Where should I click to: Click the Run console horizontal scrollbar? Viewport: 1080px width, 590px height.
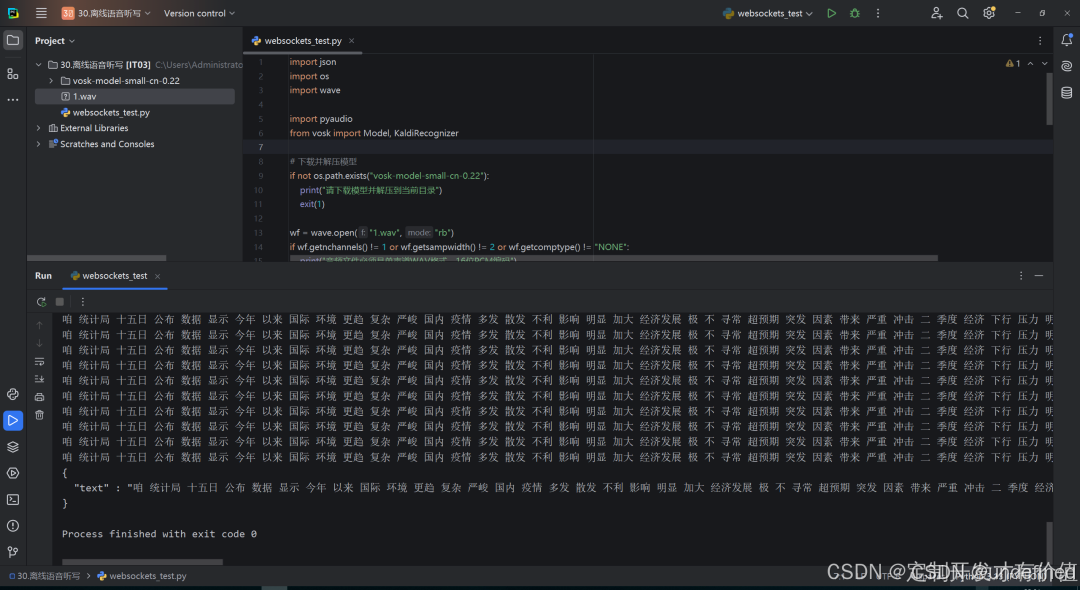click(142, 562)
